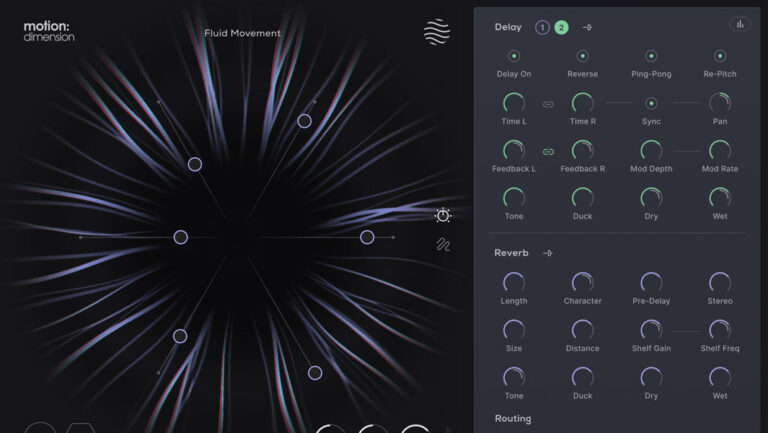Click the Delay Dry knob
This screenshot has width=768, height=433.
coord(651,198)
